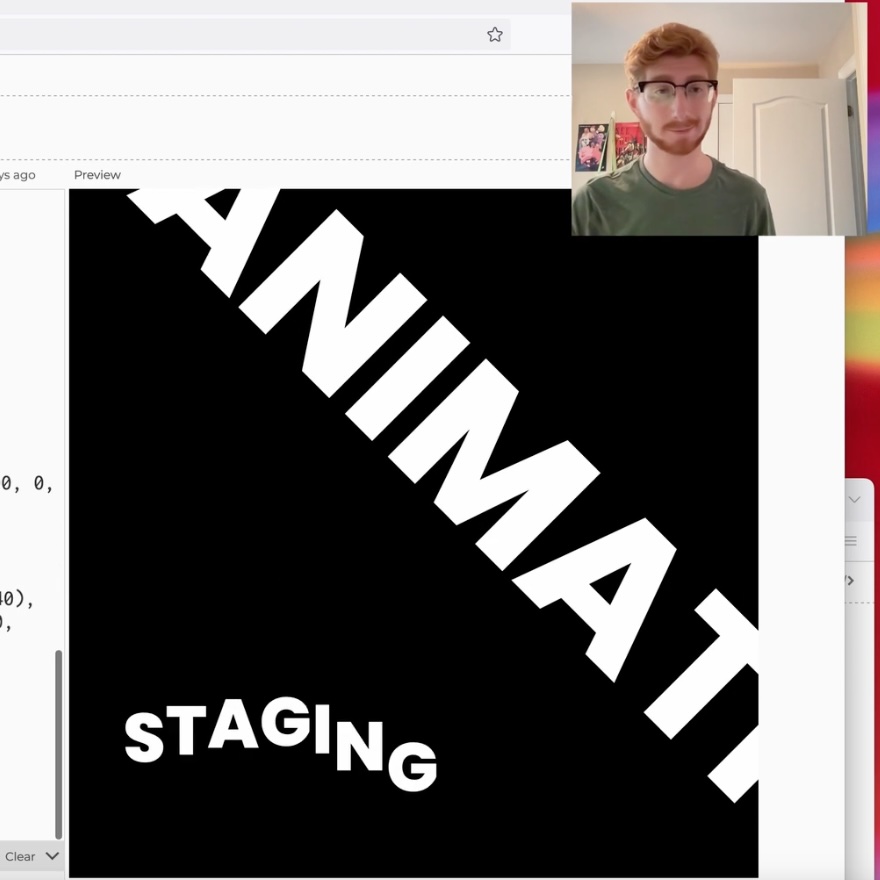
Task: Switch to the Preview tab
Action: click(97, 174)
